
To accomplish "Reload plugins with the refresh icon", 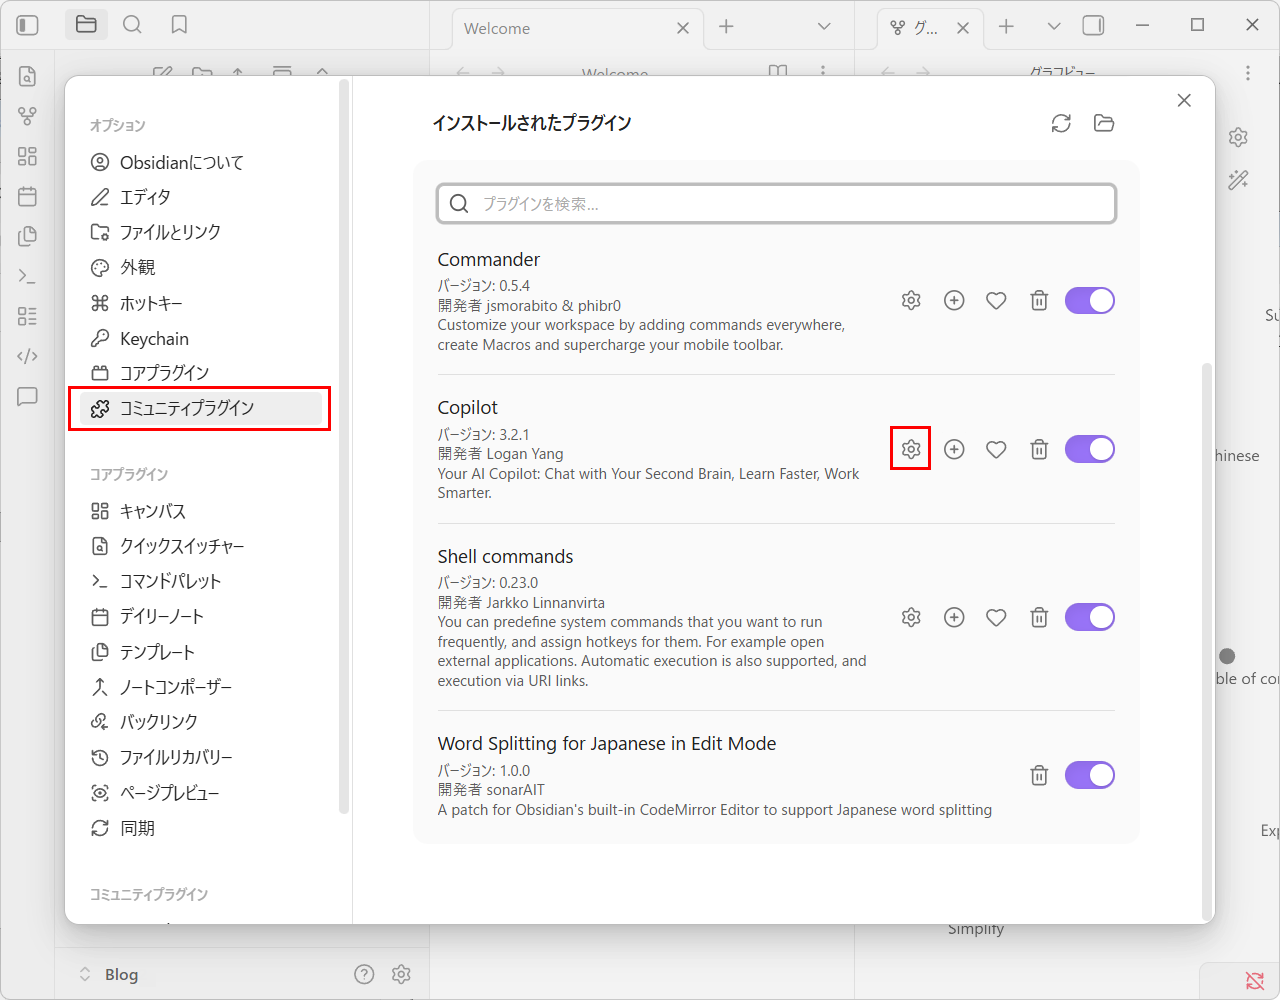I will point(1061,123).
